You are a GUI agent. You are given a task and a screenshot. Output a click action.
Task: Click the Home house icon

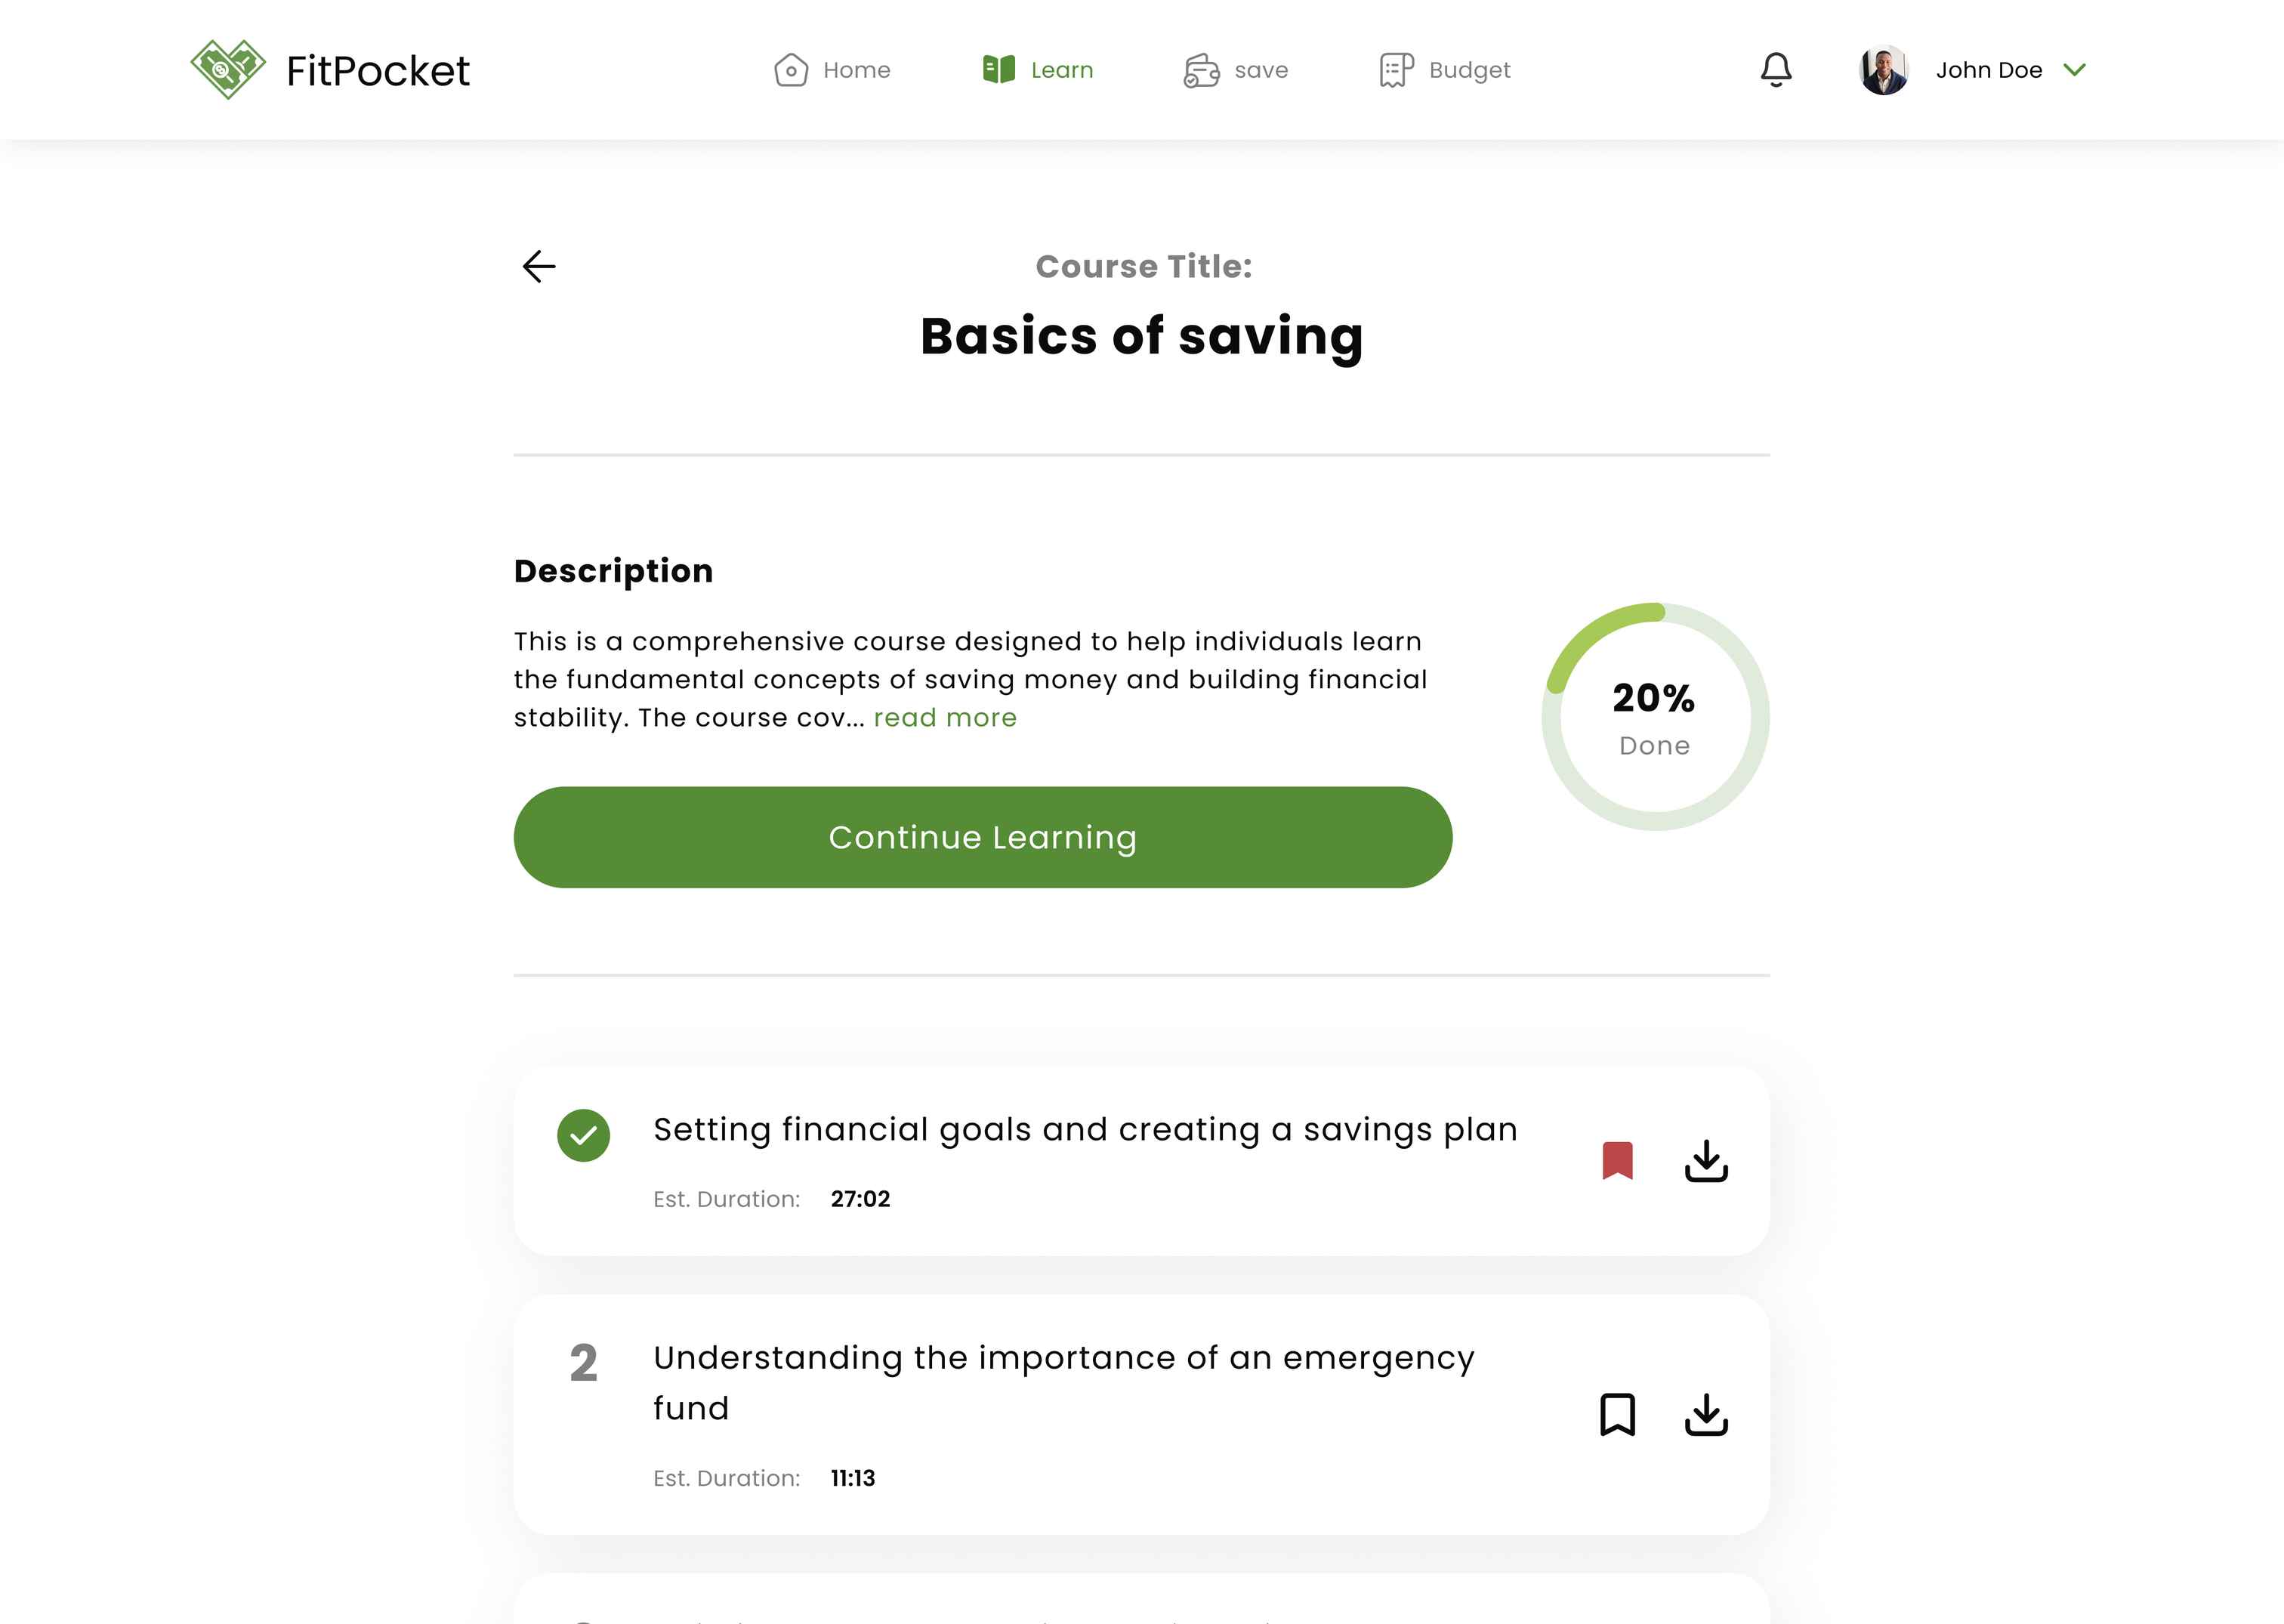791,70
